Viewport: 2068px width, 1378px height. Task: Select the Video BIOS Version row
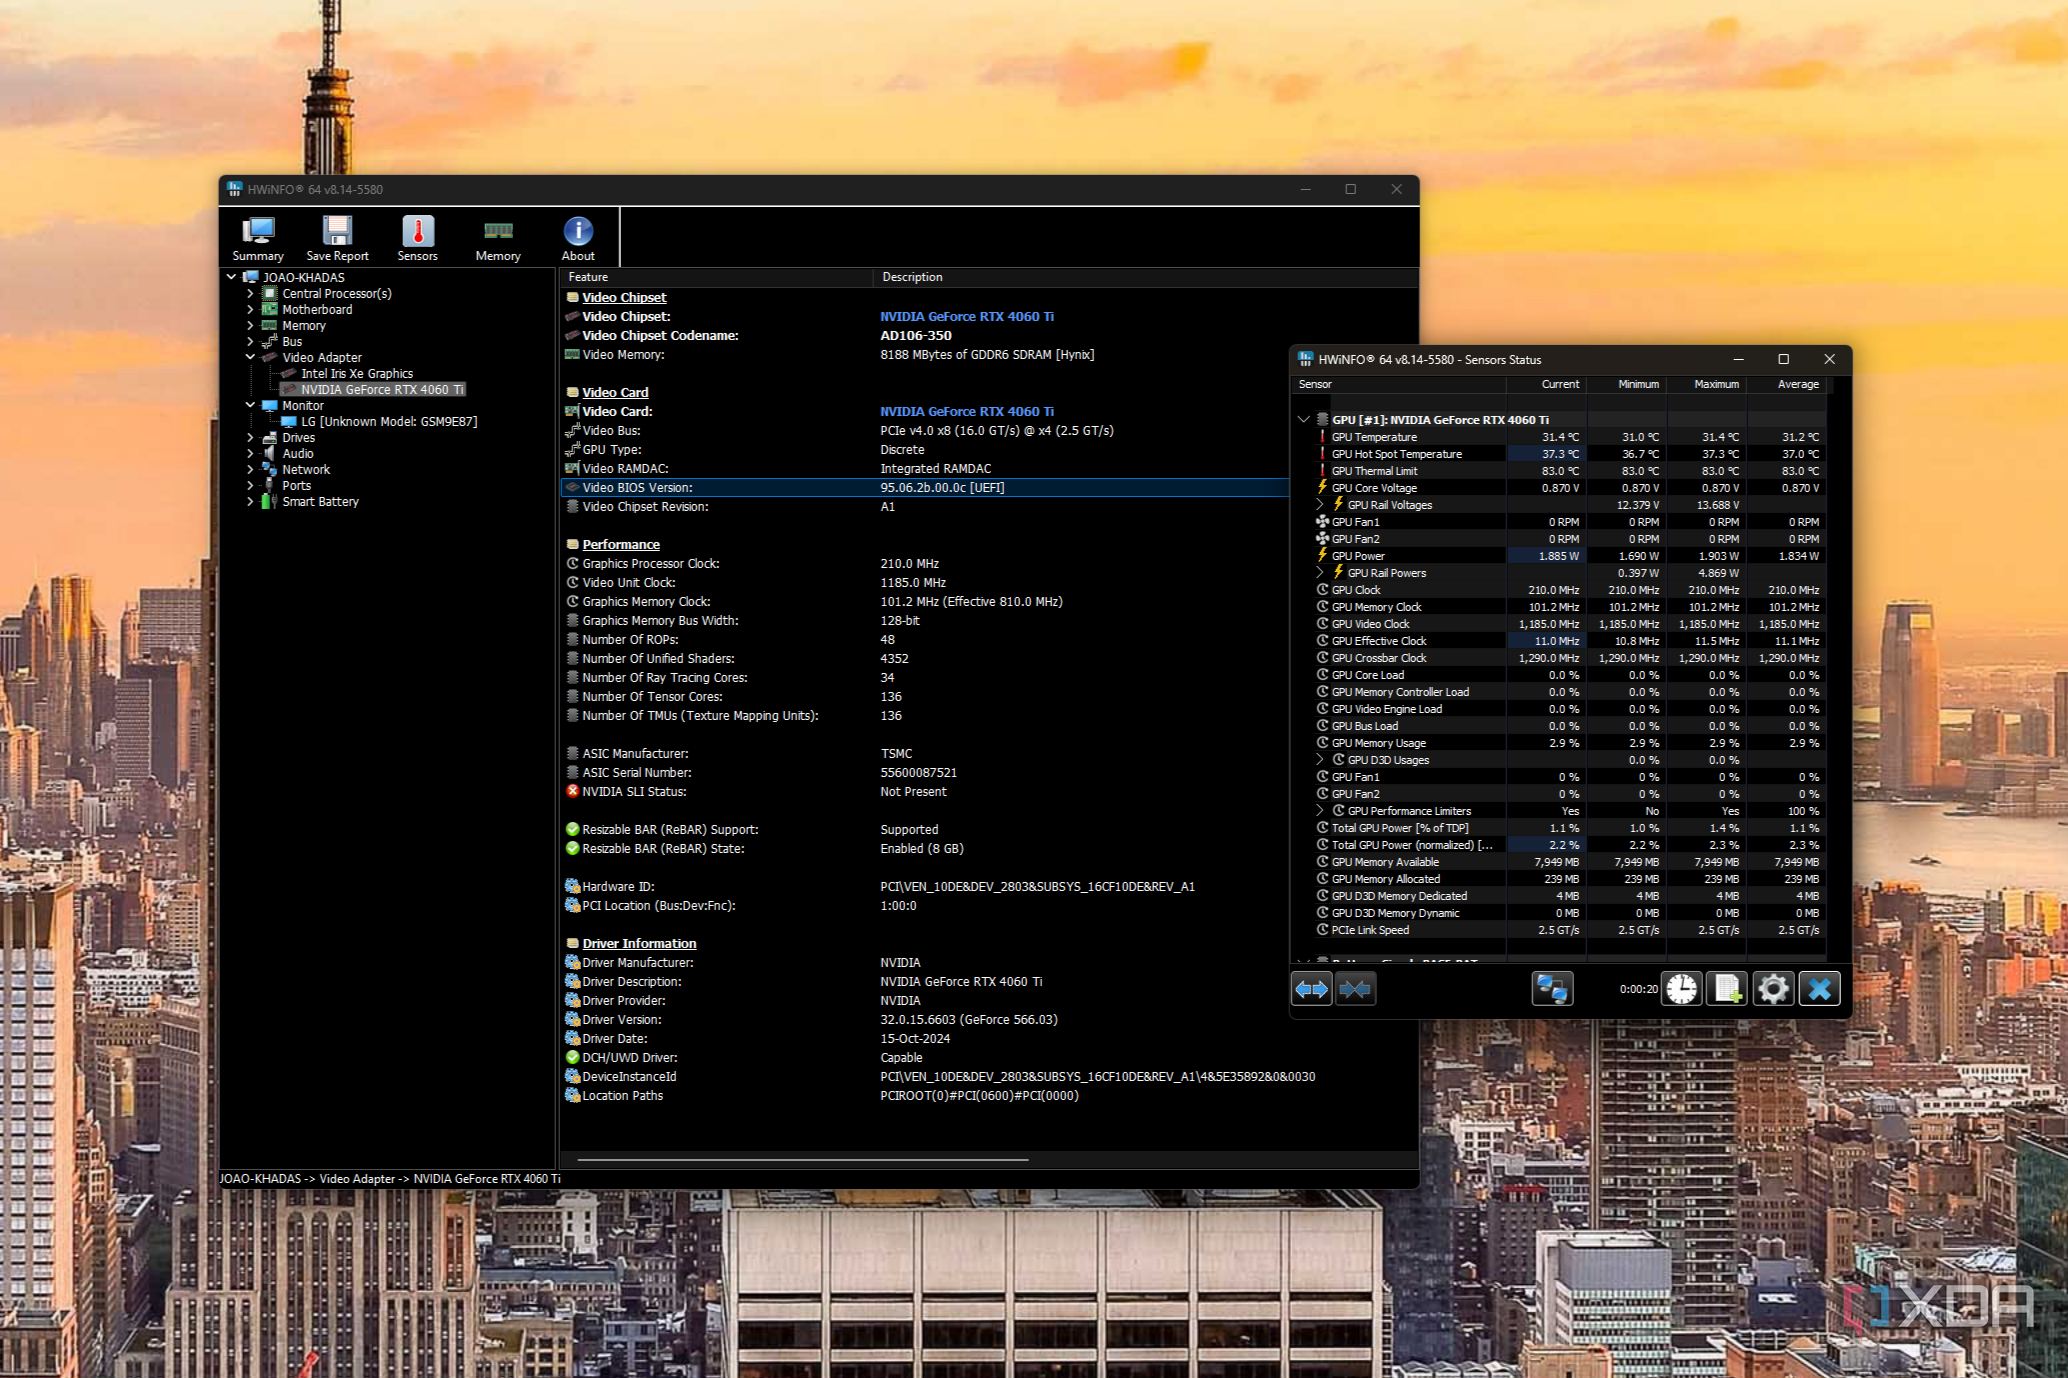925,488
